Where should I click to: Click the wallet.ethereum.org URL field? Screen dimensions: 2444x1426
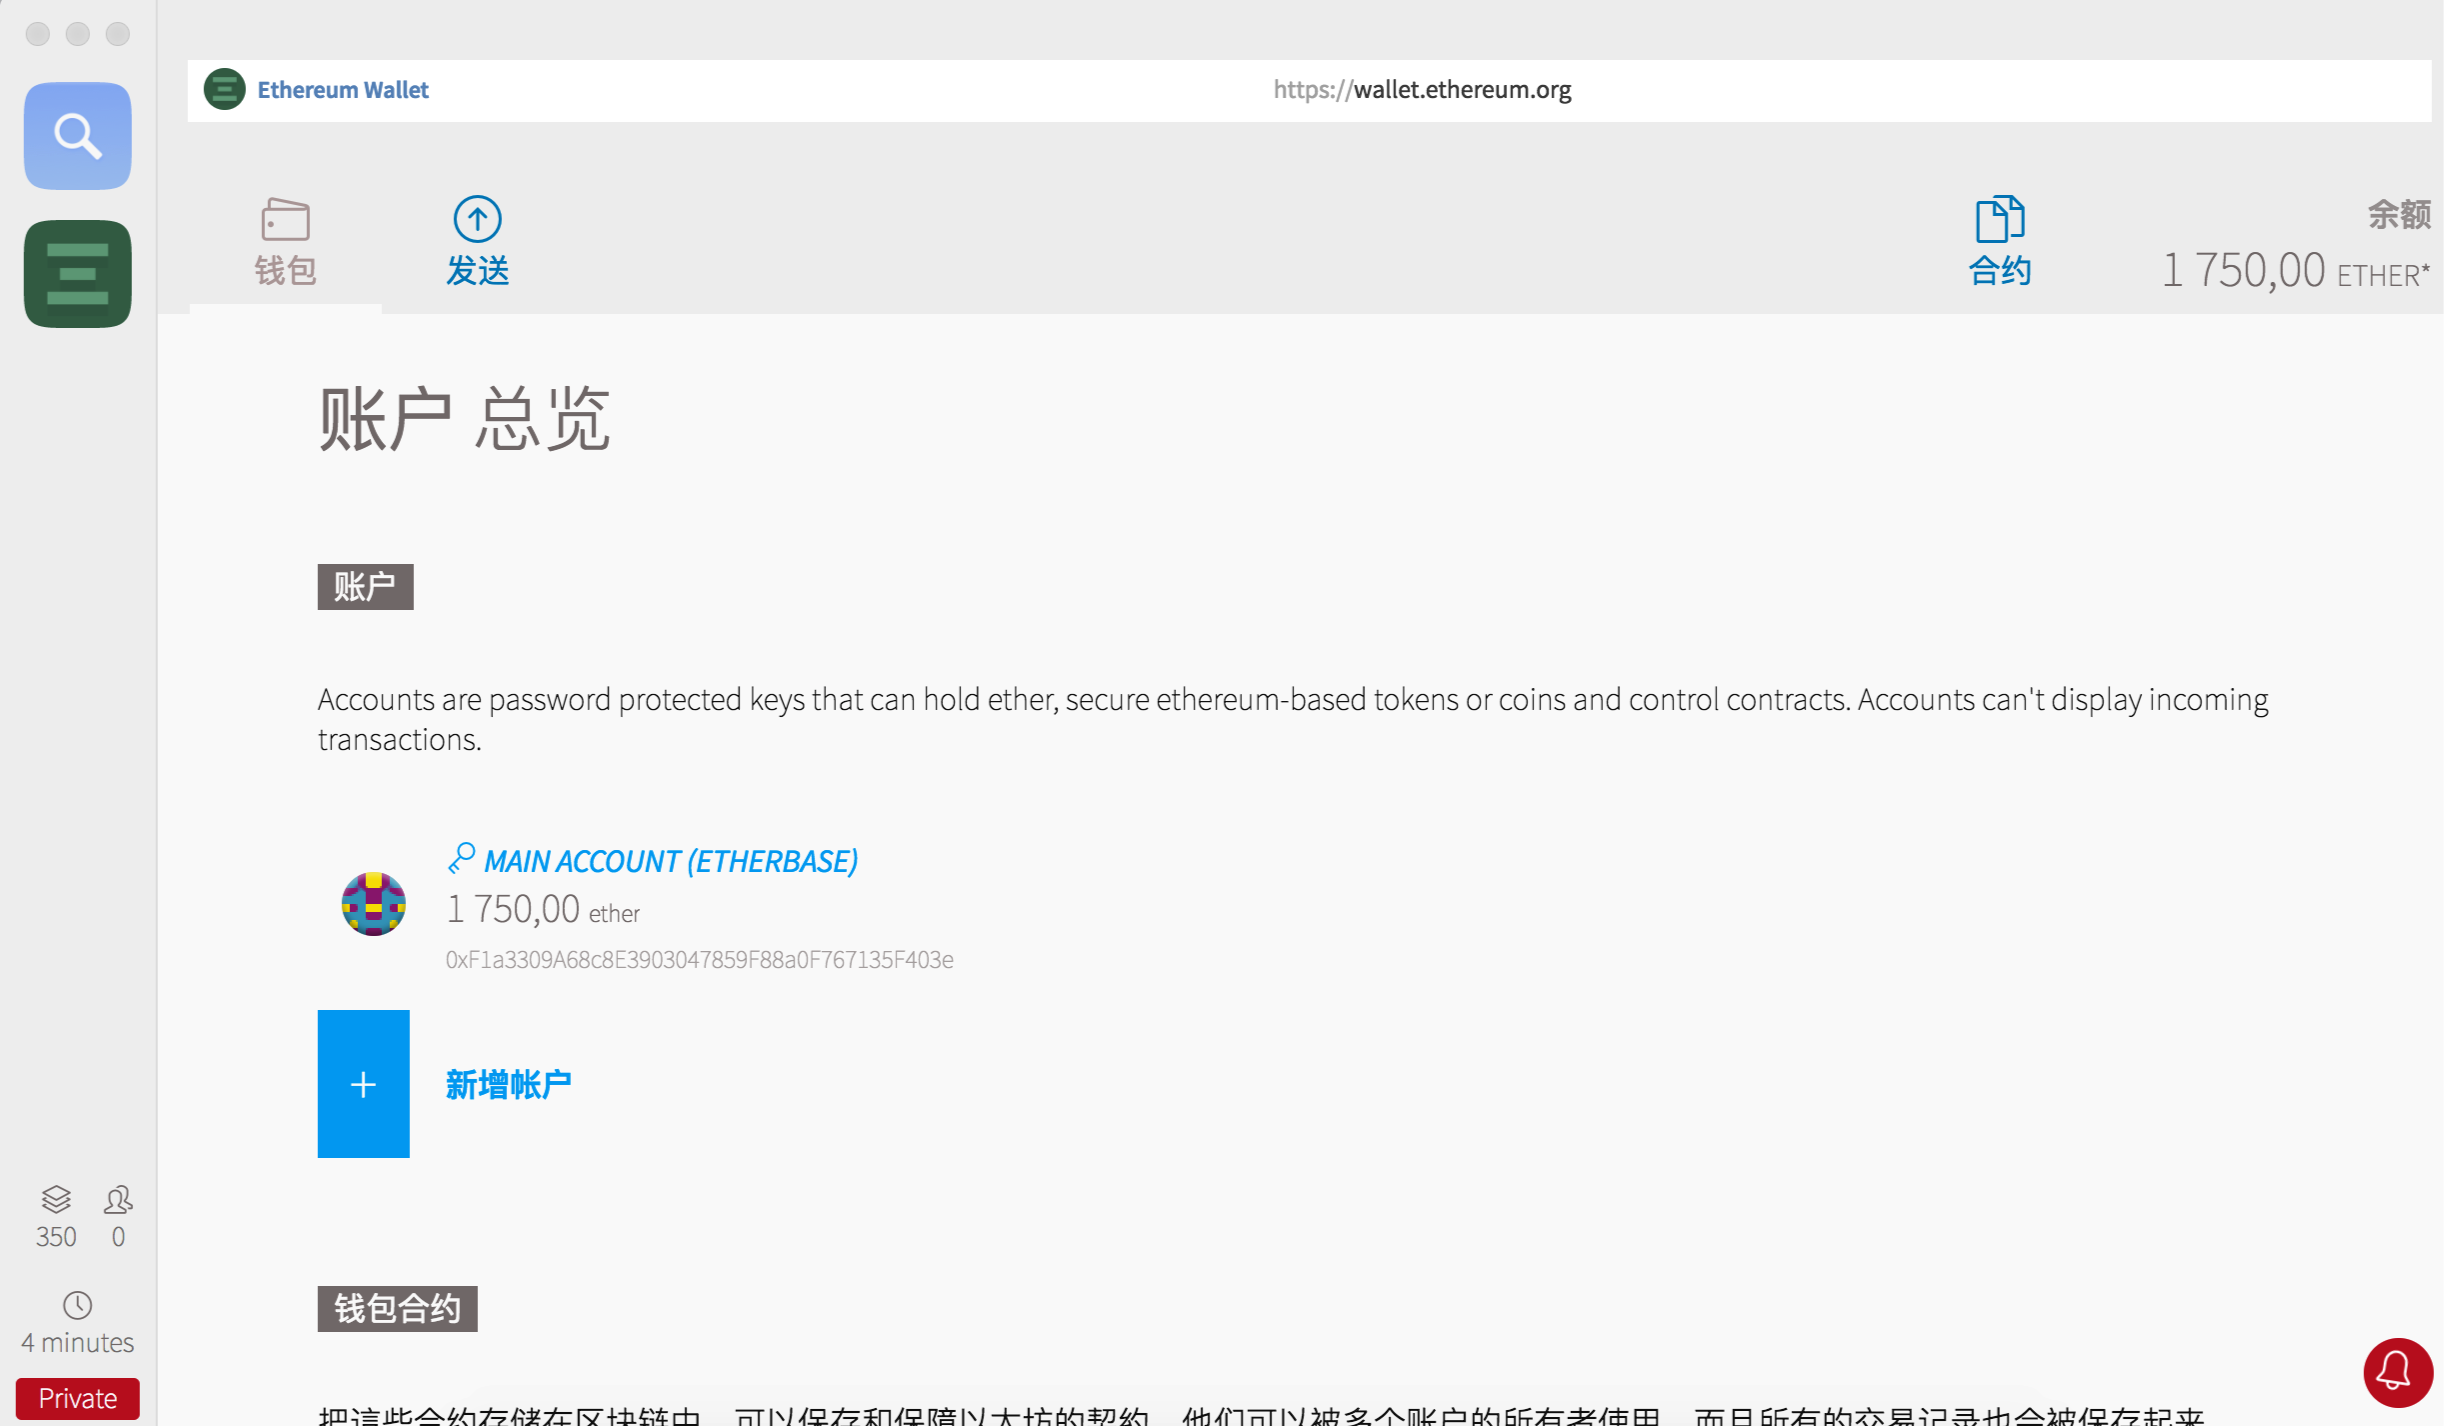pos(1421,90)
